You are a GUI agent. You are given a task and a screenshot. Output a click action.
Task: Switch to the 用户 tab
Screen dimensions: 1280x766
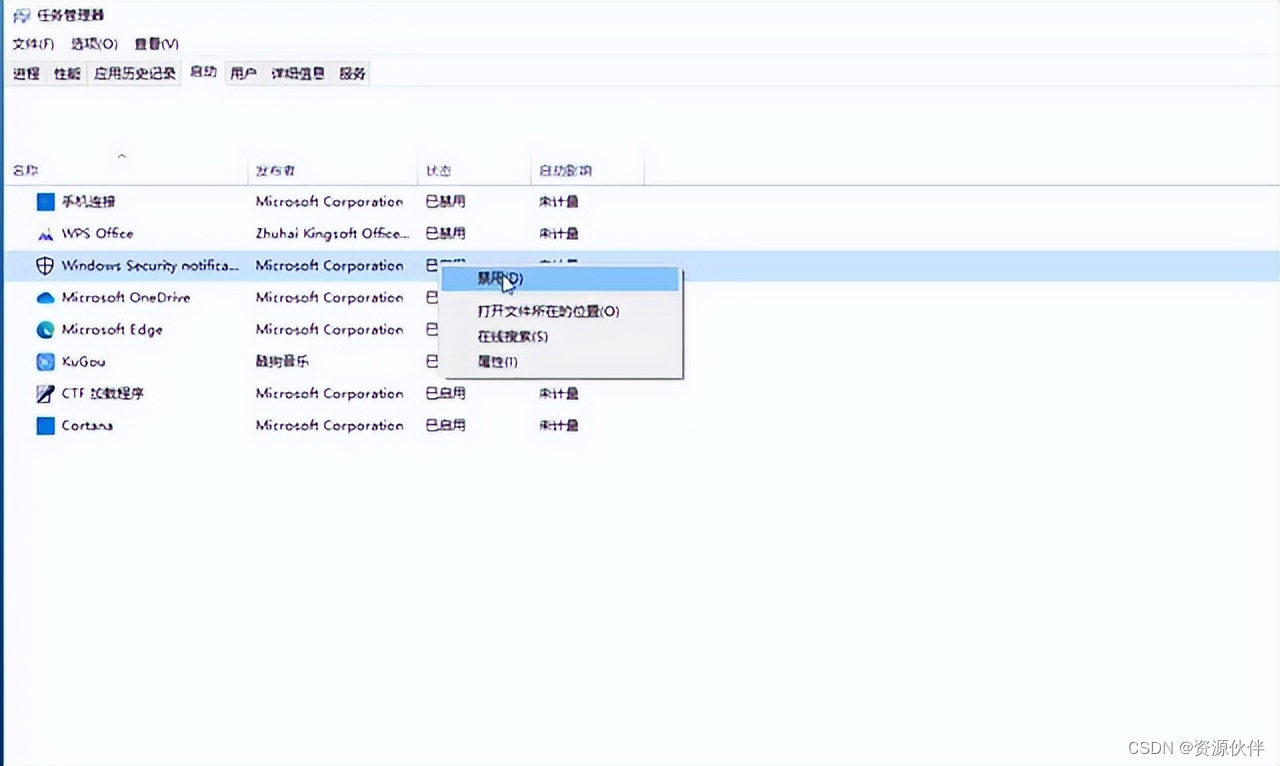(243, 73)
